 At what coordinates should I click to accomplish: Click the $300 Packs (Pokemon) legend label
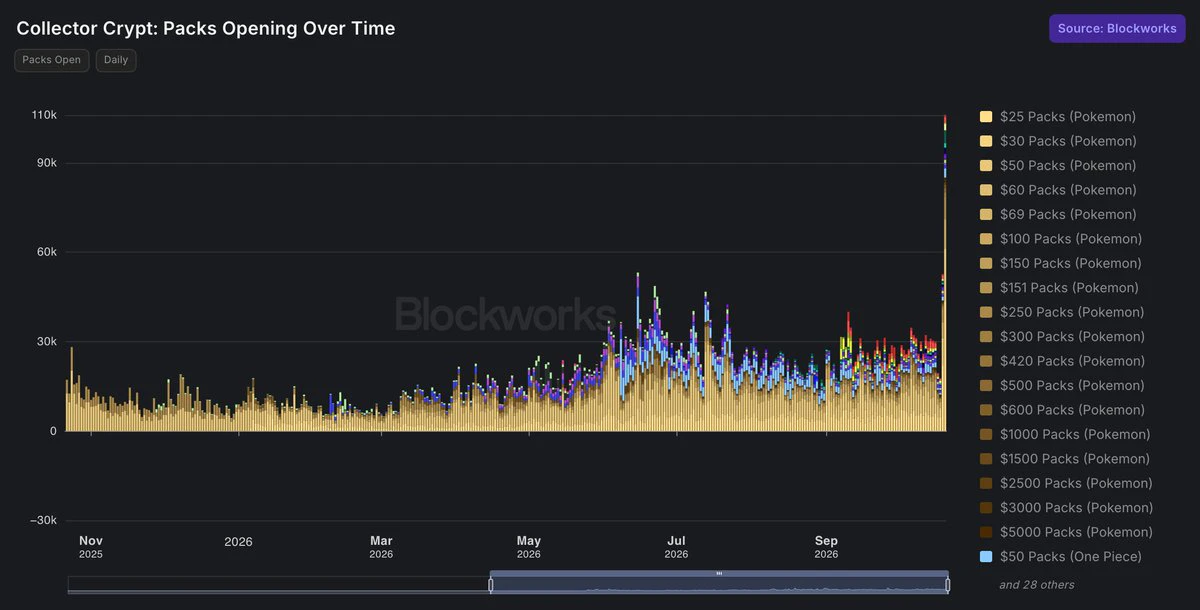1072,337
